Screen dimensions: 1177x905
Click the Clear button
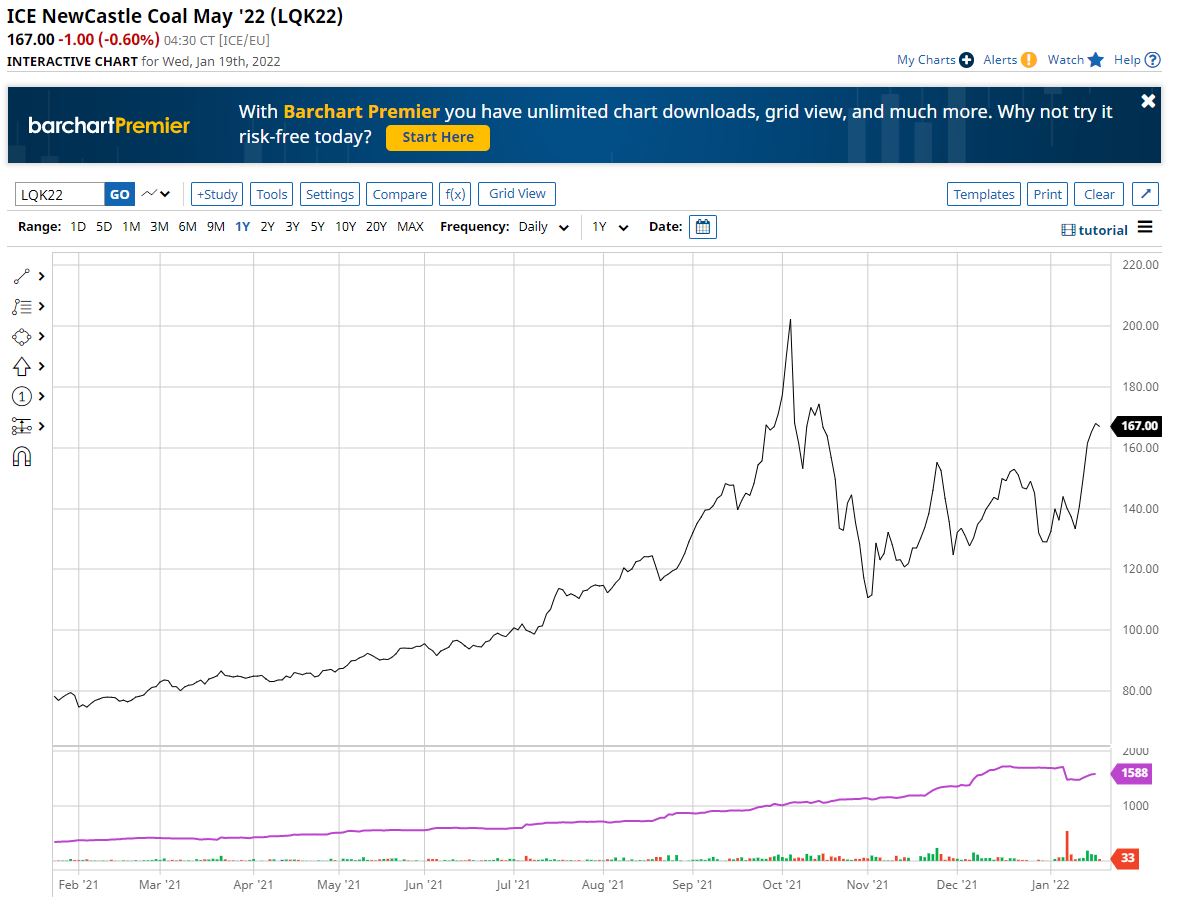tap(1099, 194)
